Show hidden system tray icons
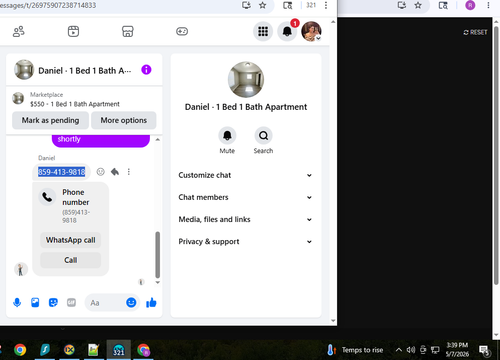 click(x=399, y=350)
